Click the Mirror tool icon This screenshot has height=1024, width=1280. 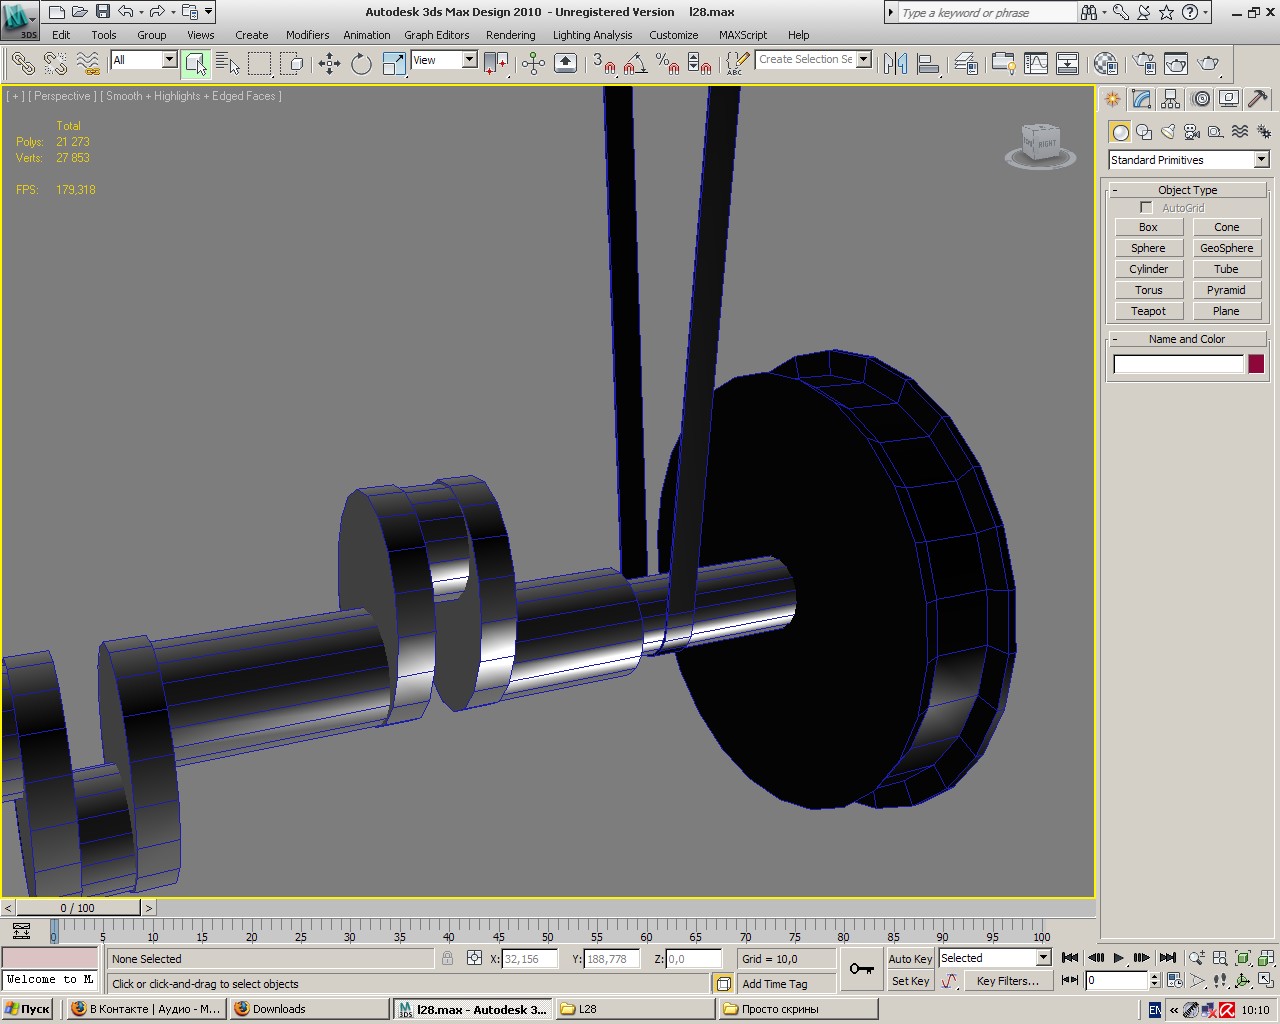pyautogui.click(x=895, y=64)
